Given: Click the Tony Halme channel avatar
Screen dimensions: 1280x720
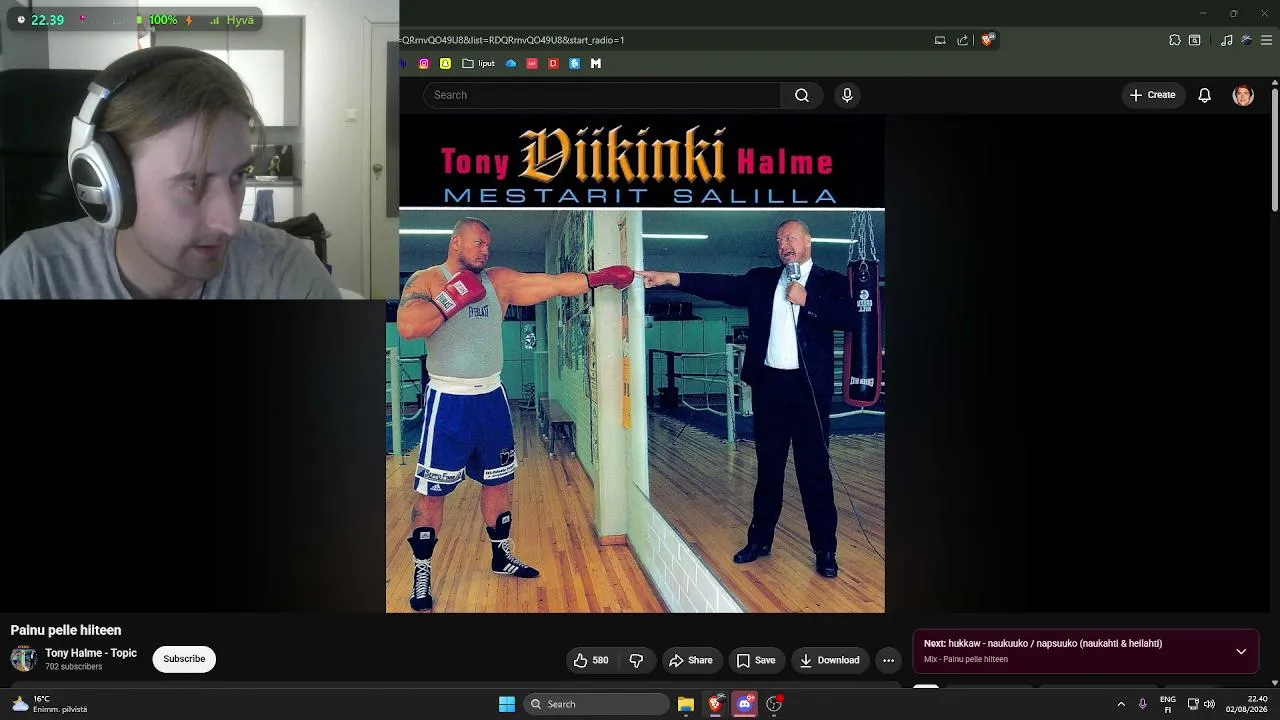Looking at the screenshot, I should tap(24, 658).
